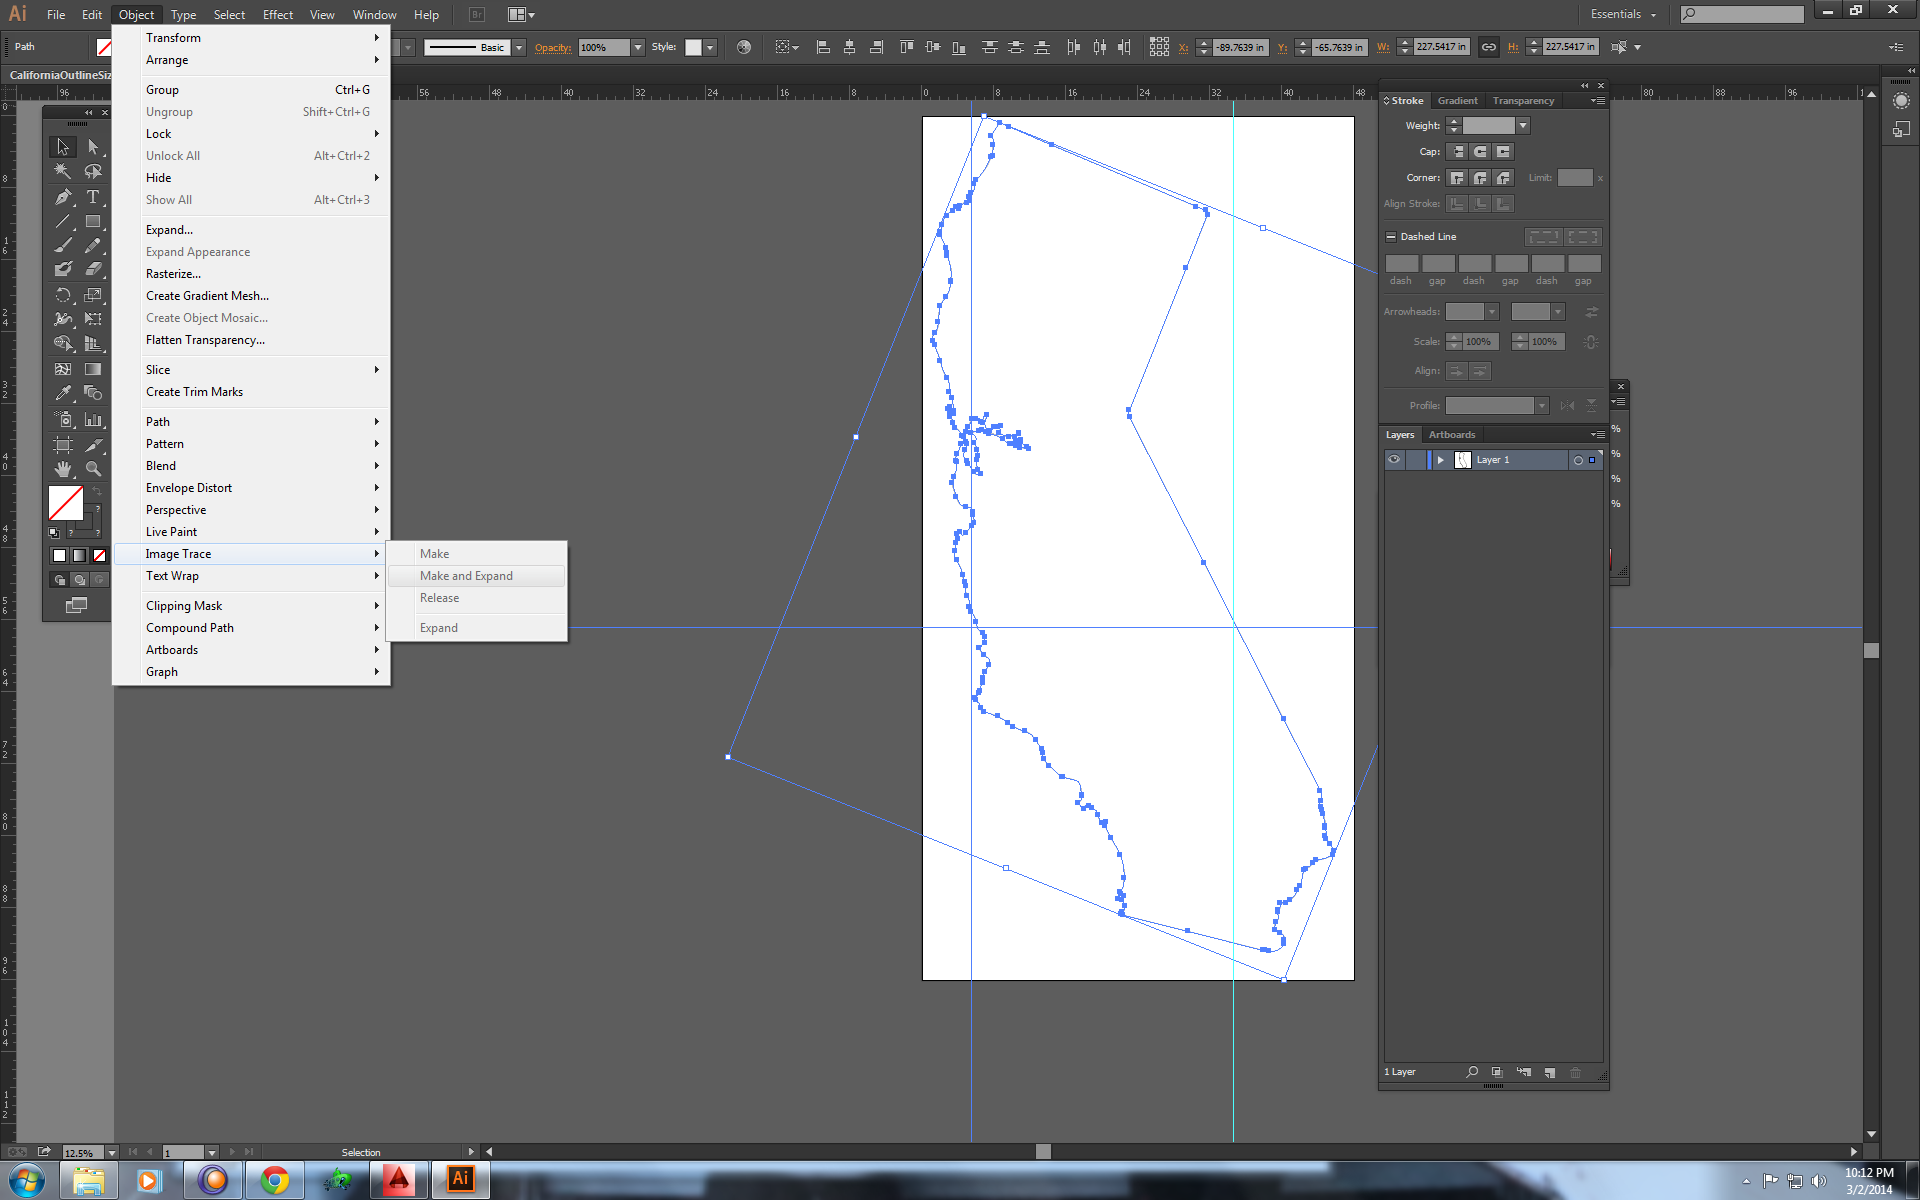Toggle the Dashed Line checkbox

(x=1390, y=237)
